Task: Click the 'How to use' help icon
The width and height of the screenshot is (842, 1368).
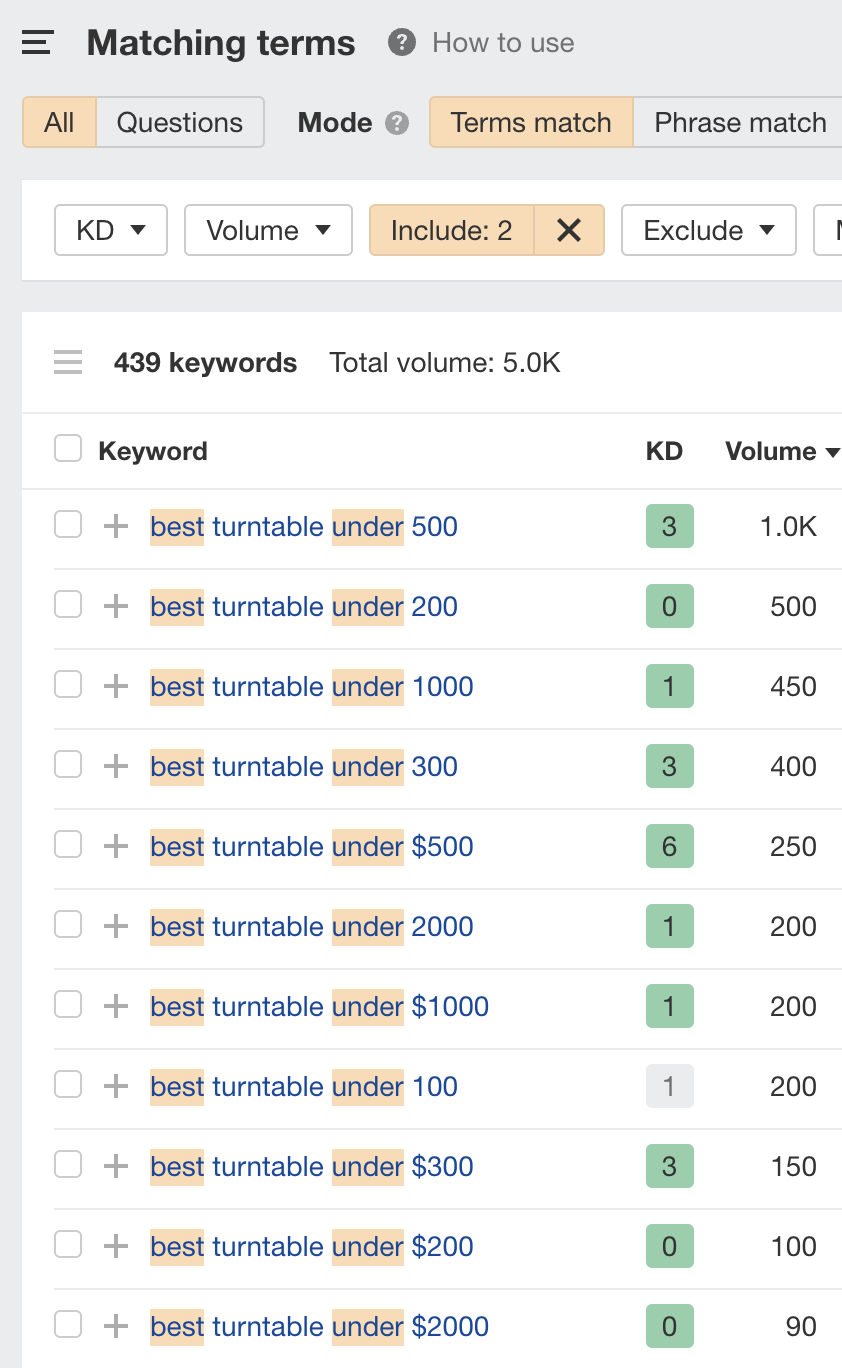Action: point(399,42)
